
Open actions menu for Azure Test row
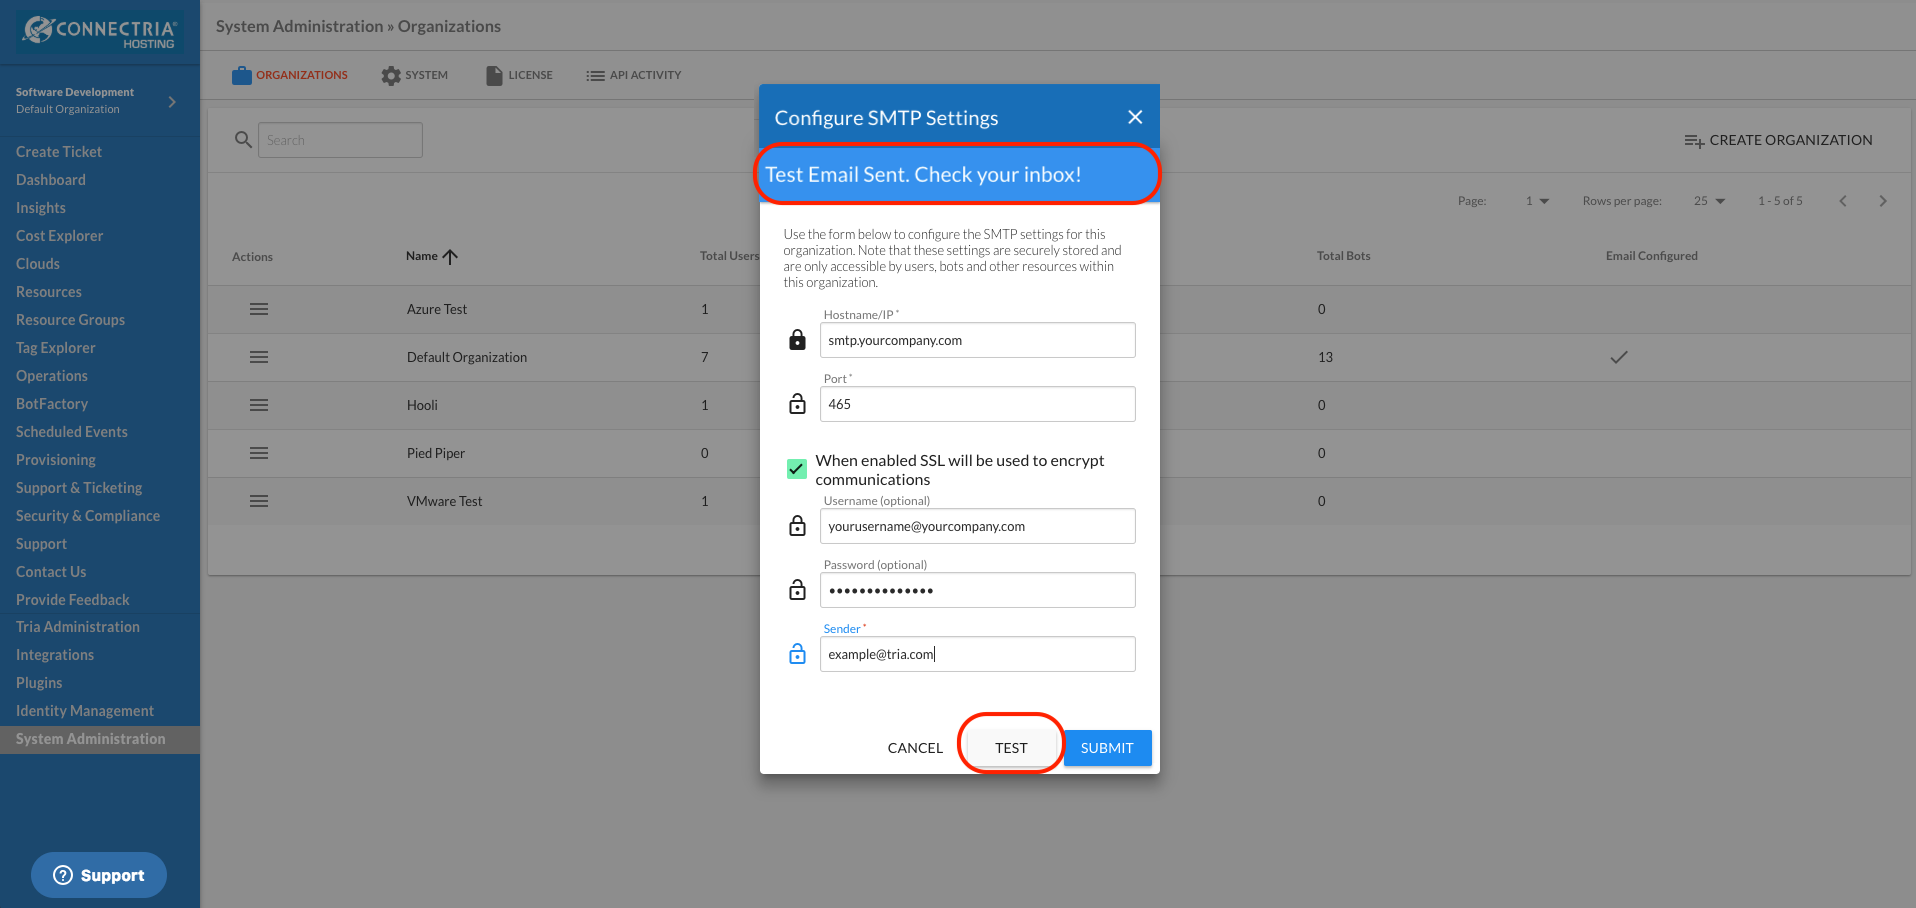tap(259, 309)
